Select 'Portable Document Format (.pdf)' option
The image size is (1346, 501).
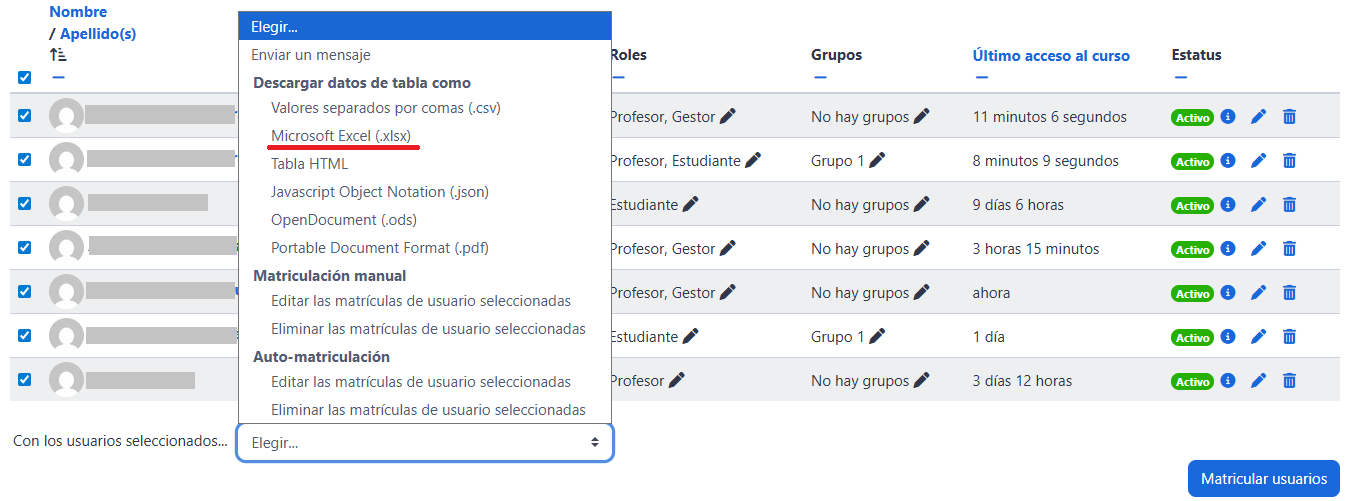point(379,247)
